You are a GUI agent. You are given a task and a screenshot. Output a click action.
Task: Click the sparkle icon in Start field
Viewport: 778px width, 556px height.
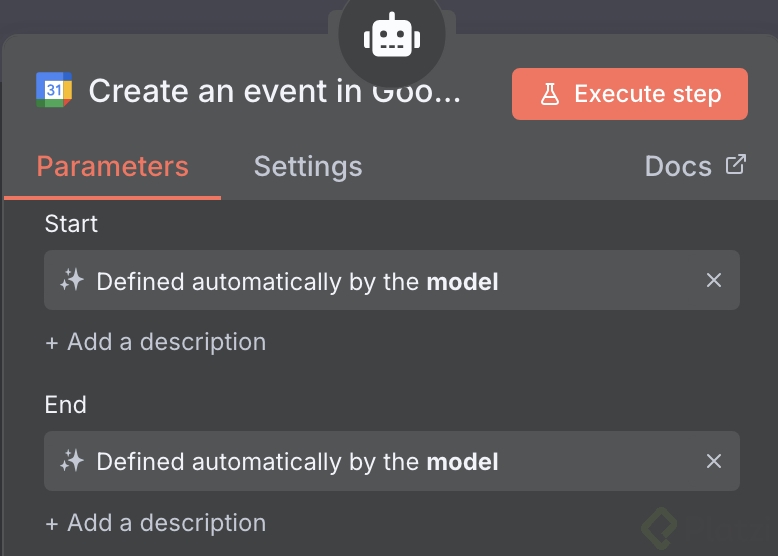coord(71,281)
